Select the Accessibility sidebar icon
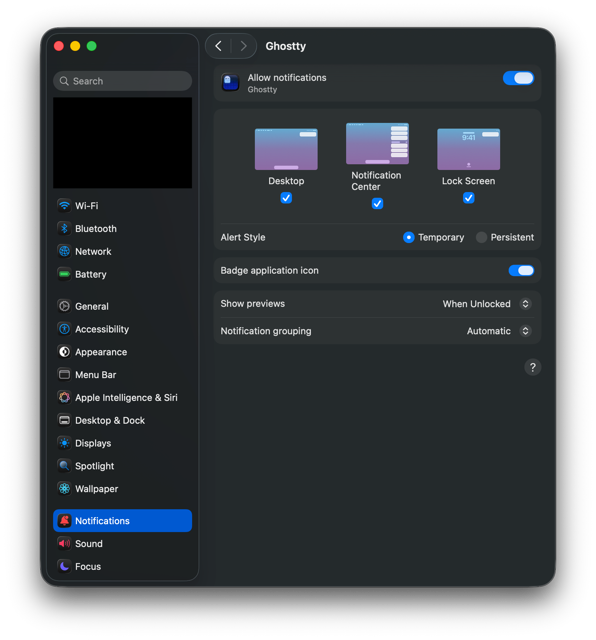Image resolution: width=596 pixels, height=640 pixels. pos(64,329)
